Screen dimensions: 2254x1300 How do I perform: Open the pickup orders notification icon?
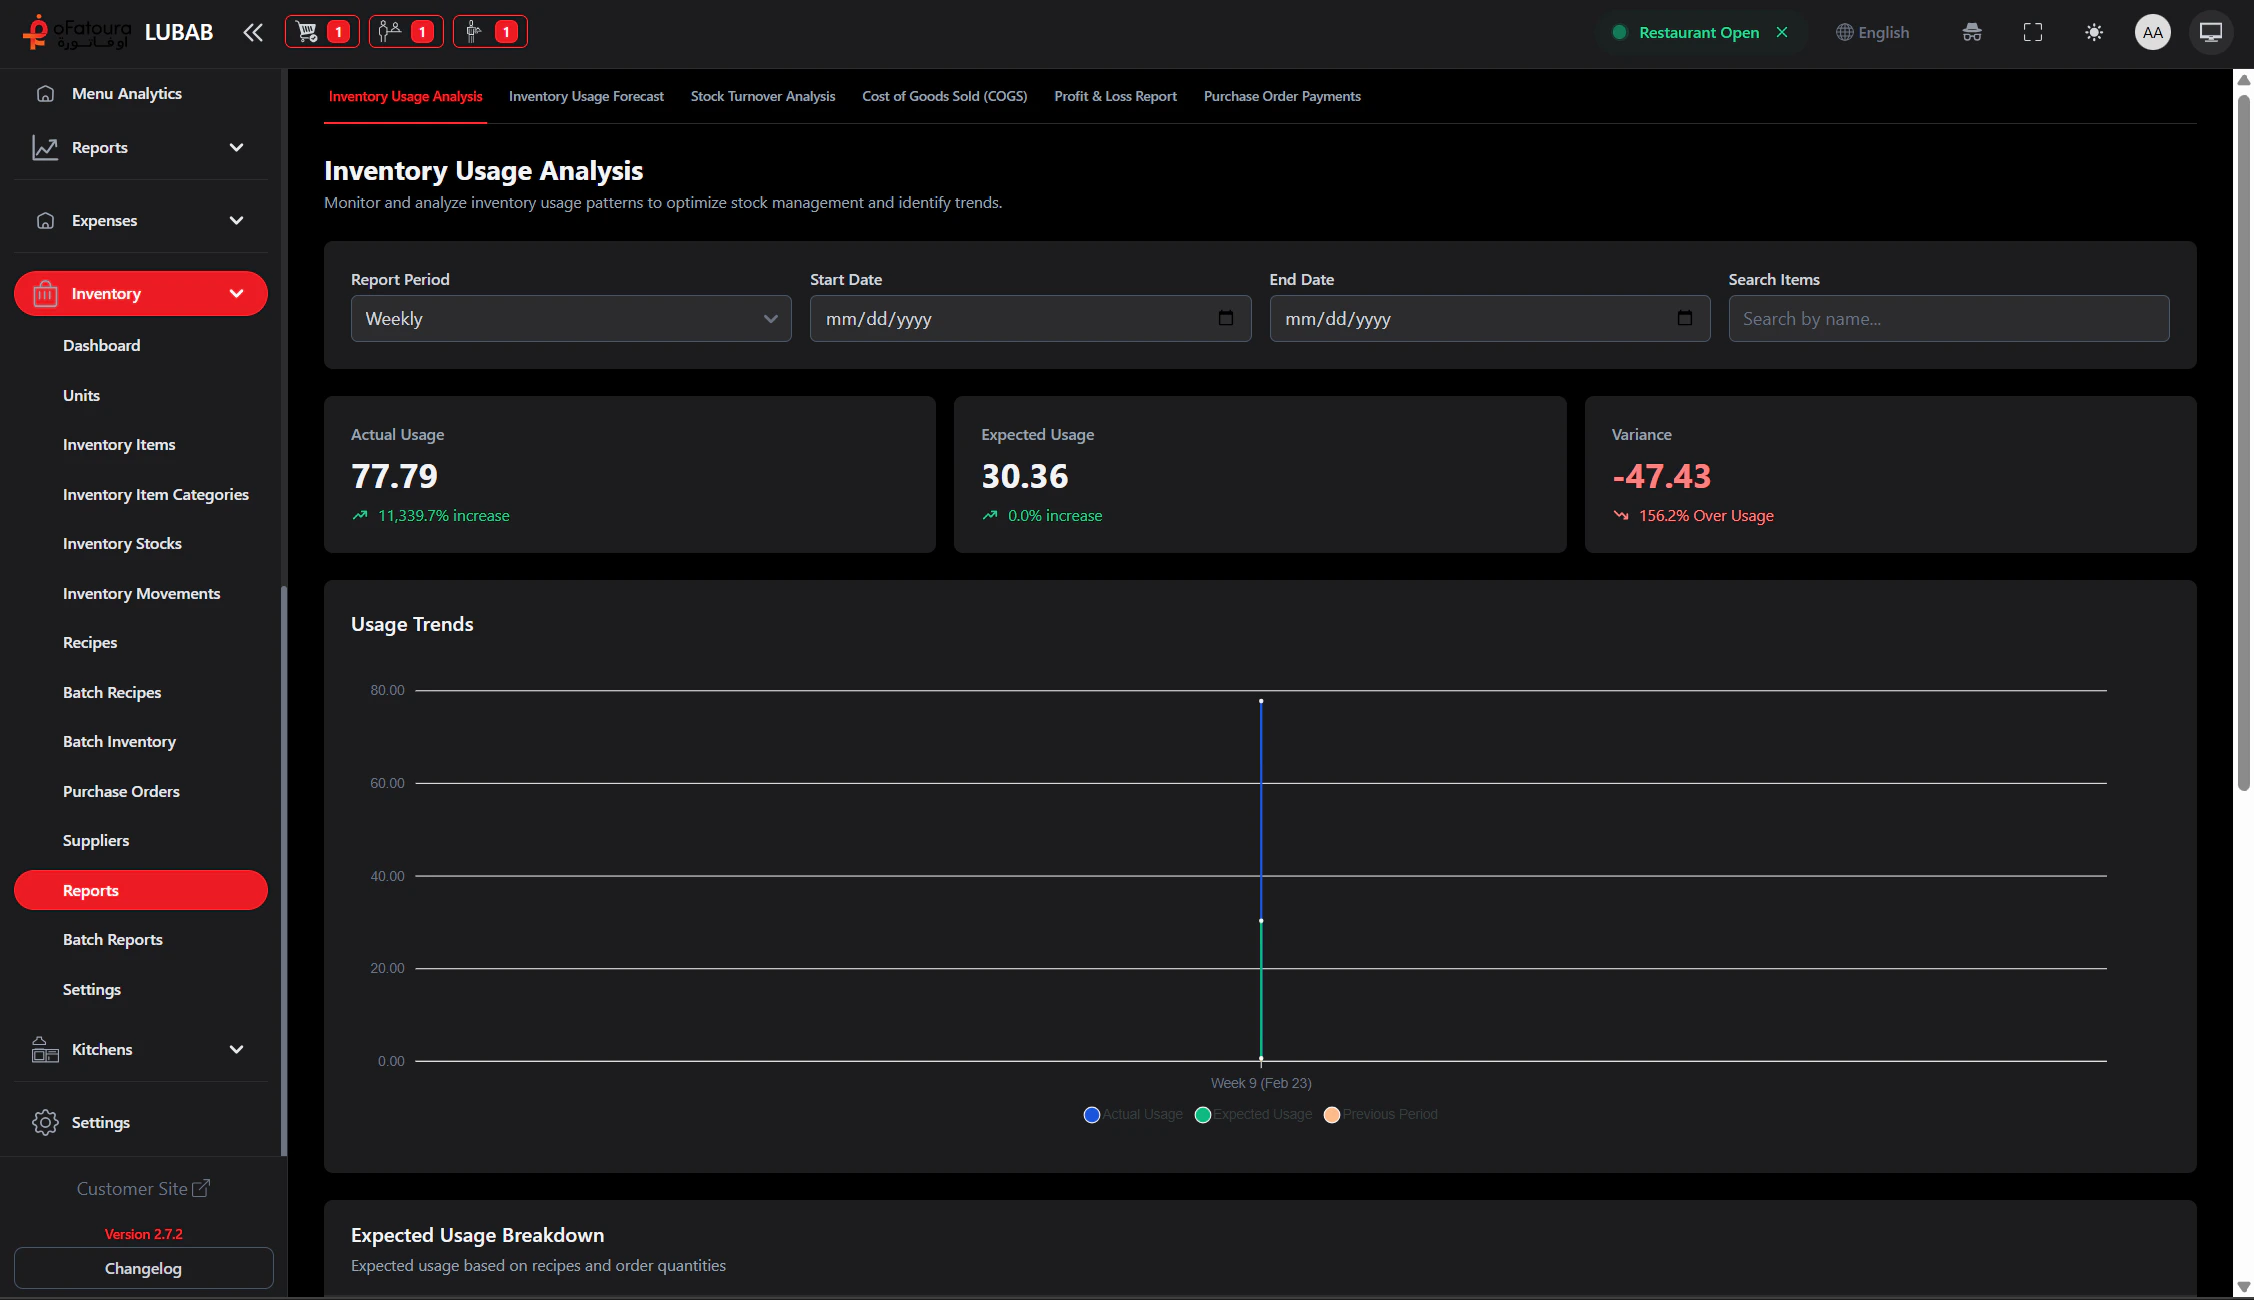[489, 31]
